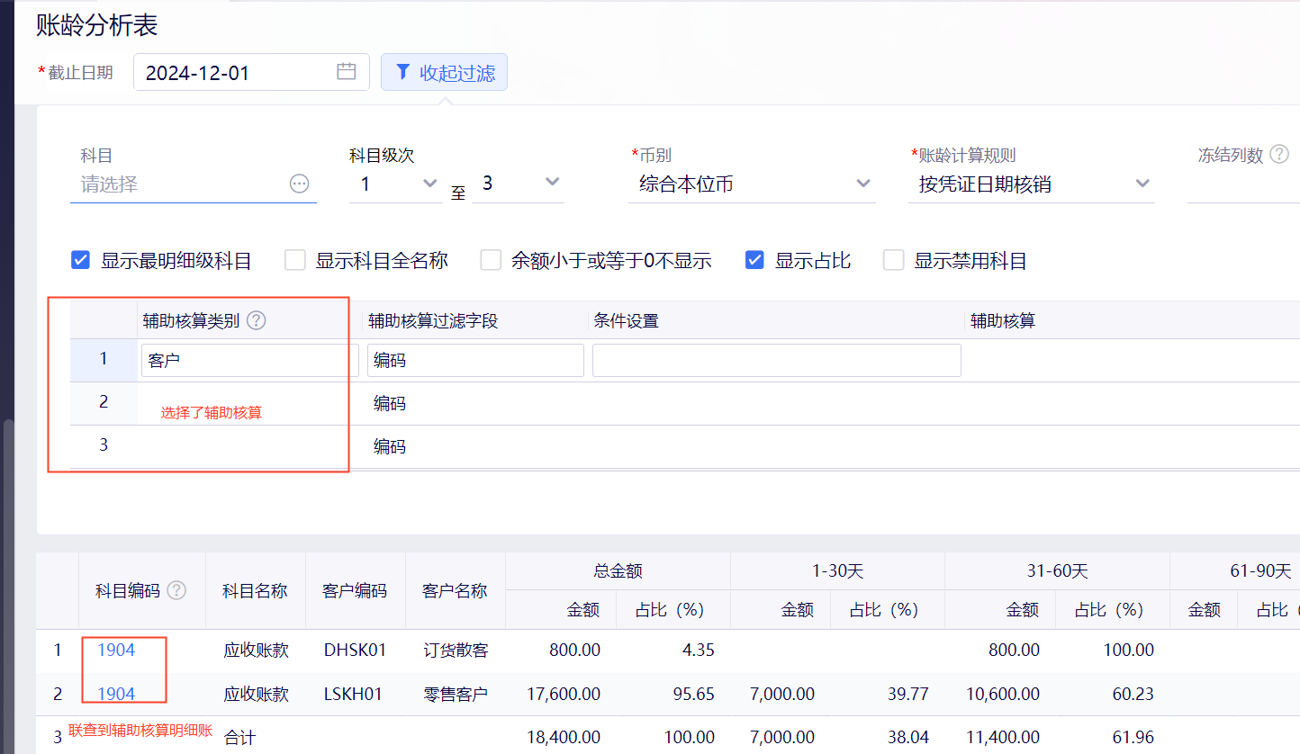1300x754 pixels.
Task: Select the 17,600.00 total amount cell
Action: 562,693
